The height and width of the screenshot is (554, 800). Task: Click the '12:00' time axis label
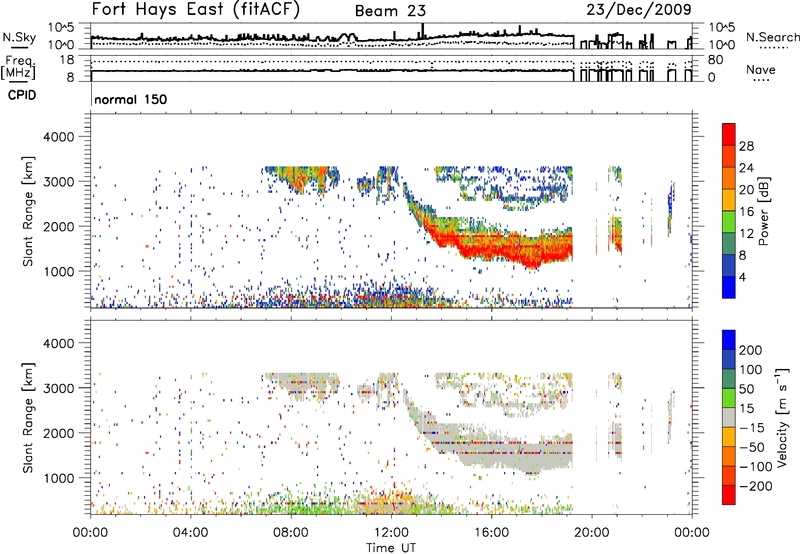[391, 533]
